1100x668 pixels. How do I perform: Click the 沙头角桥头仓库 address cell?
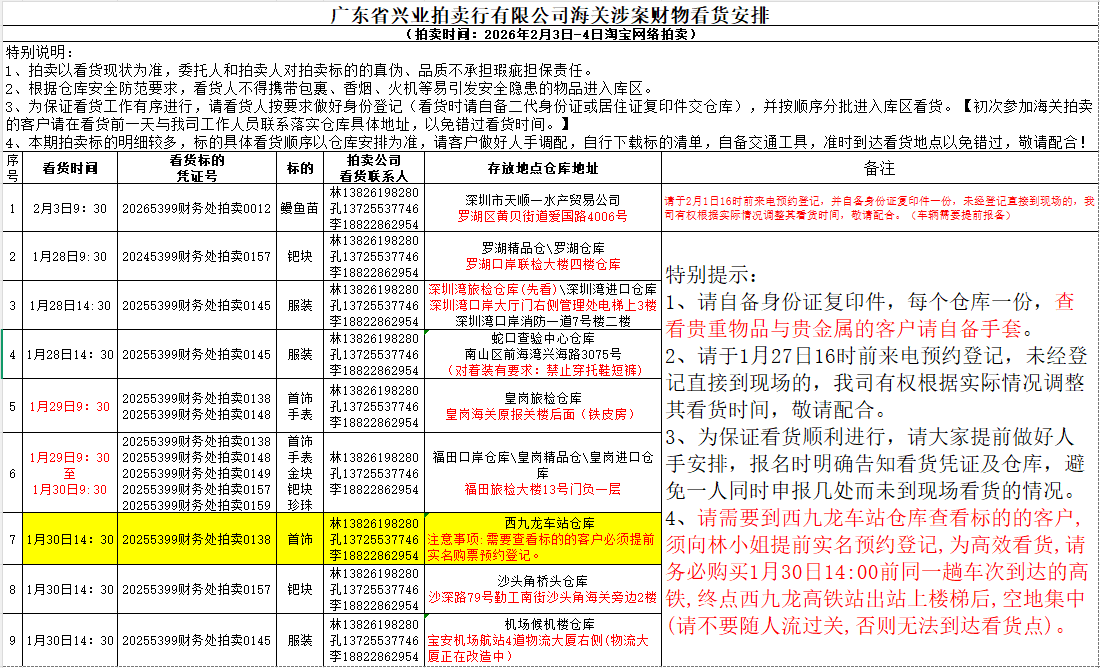(x=543, y=589)
